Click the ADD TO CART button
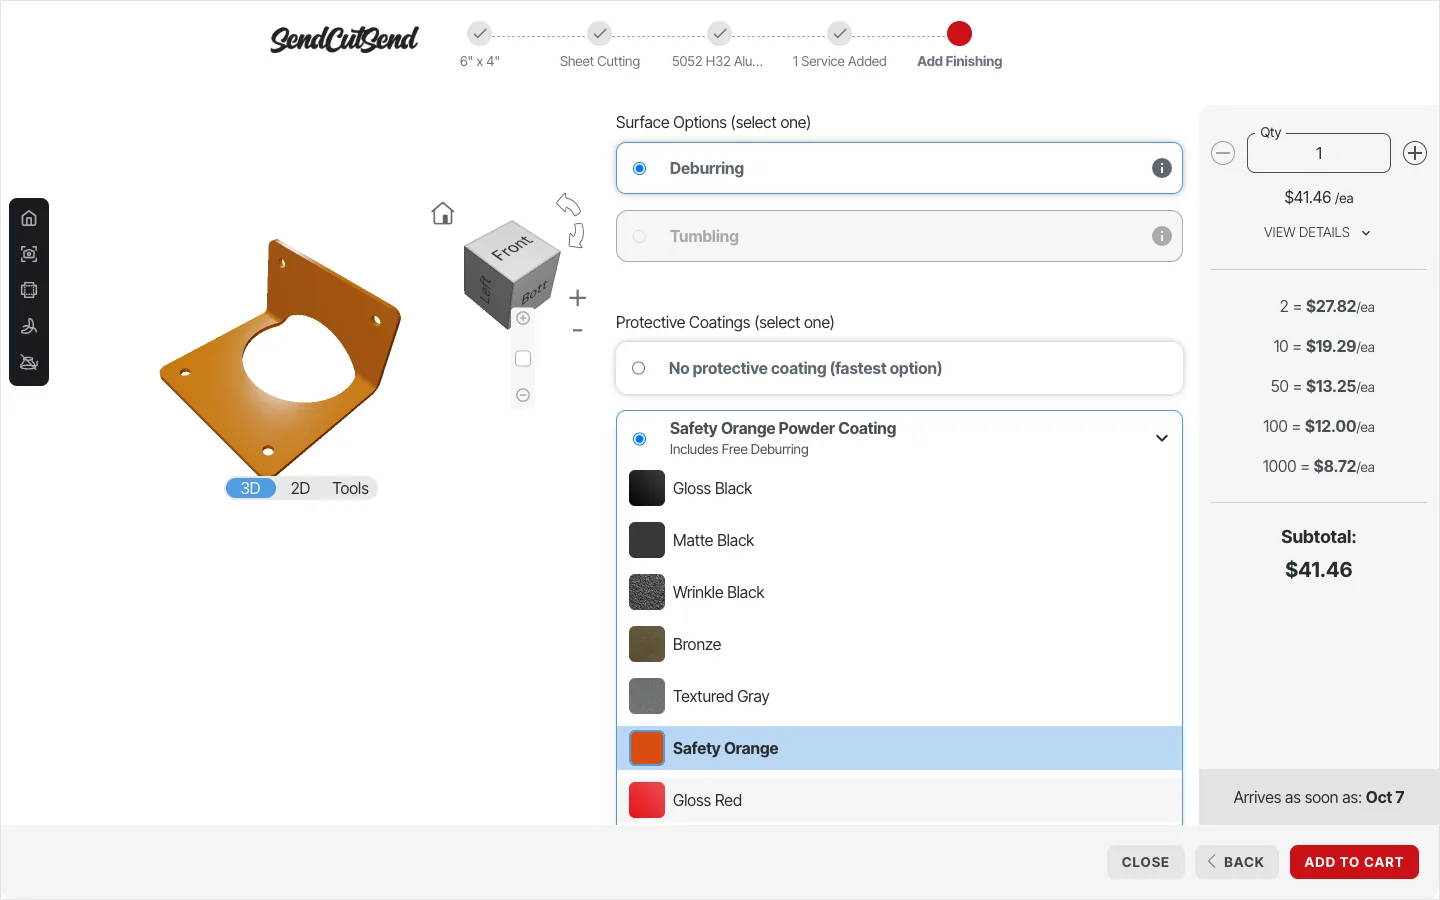The width and height of the screenshot is (1440, 900). pos(1354,862)
